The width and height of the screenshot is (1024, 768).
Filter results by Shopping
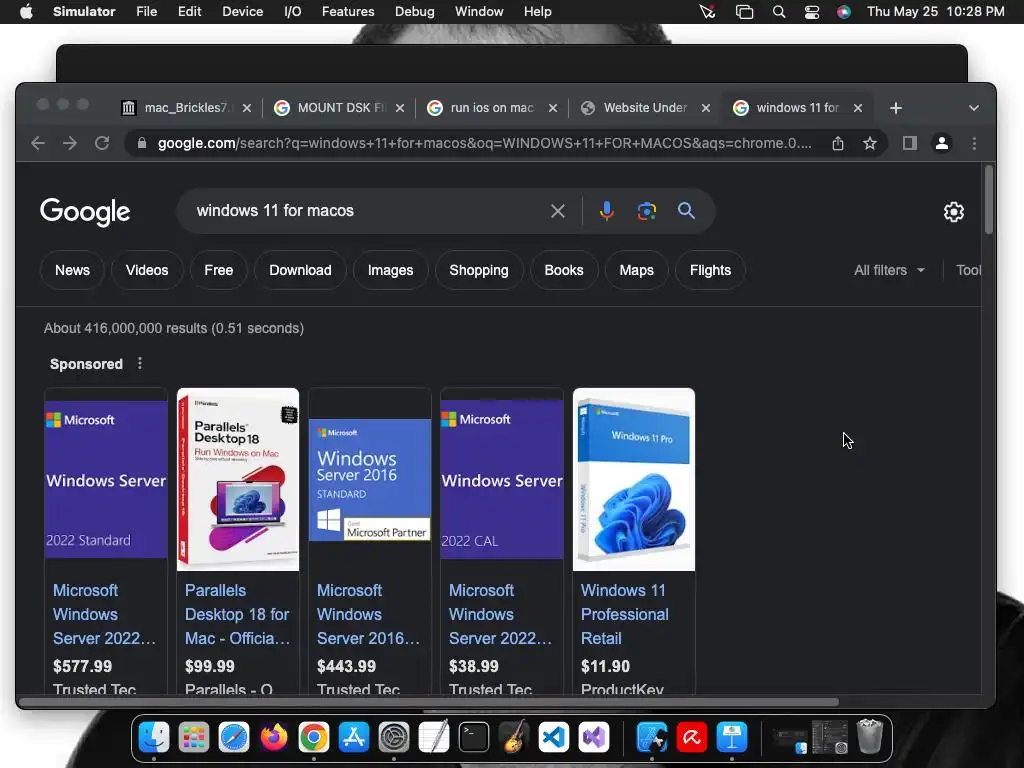pos(479,270)
